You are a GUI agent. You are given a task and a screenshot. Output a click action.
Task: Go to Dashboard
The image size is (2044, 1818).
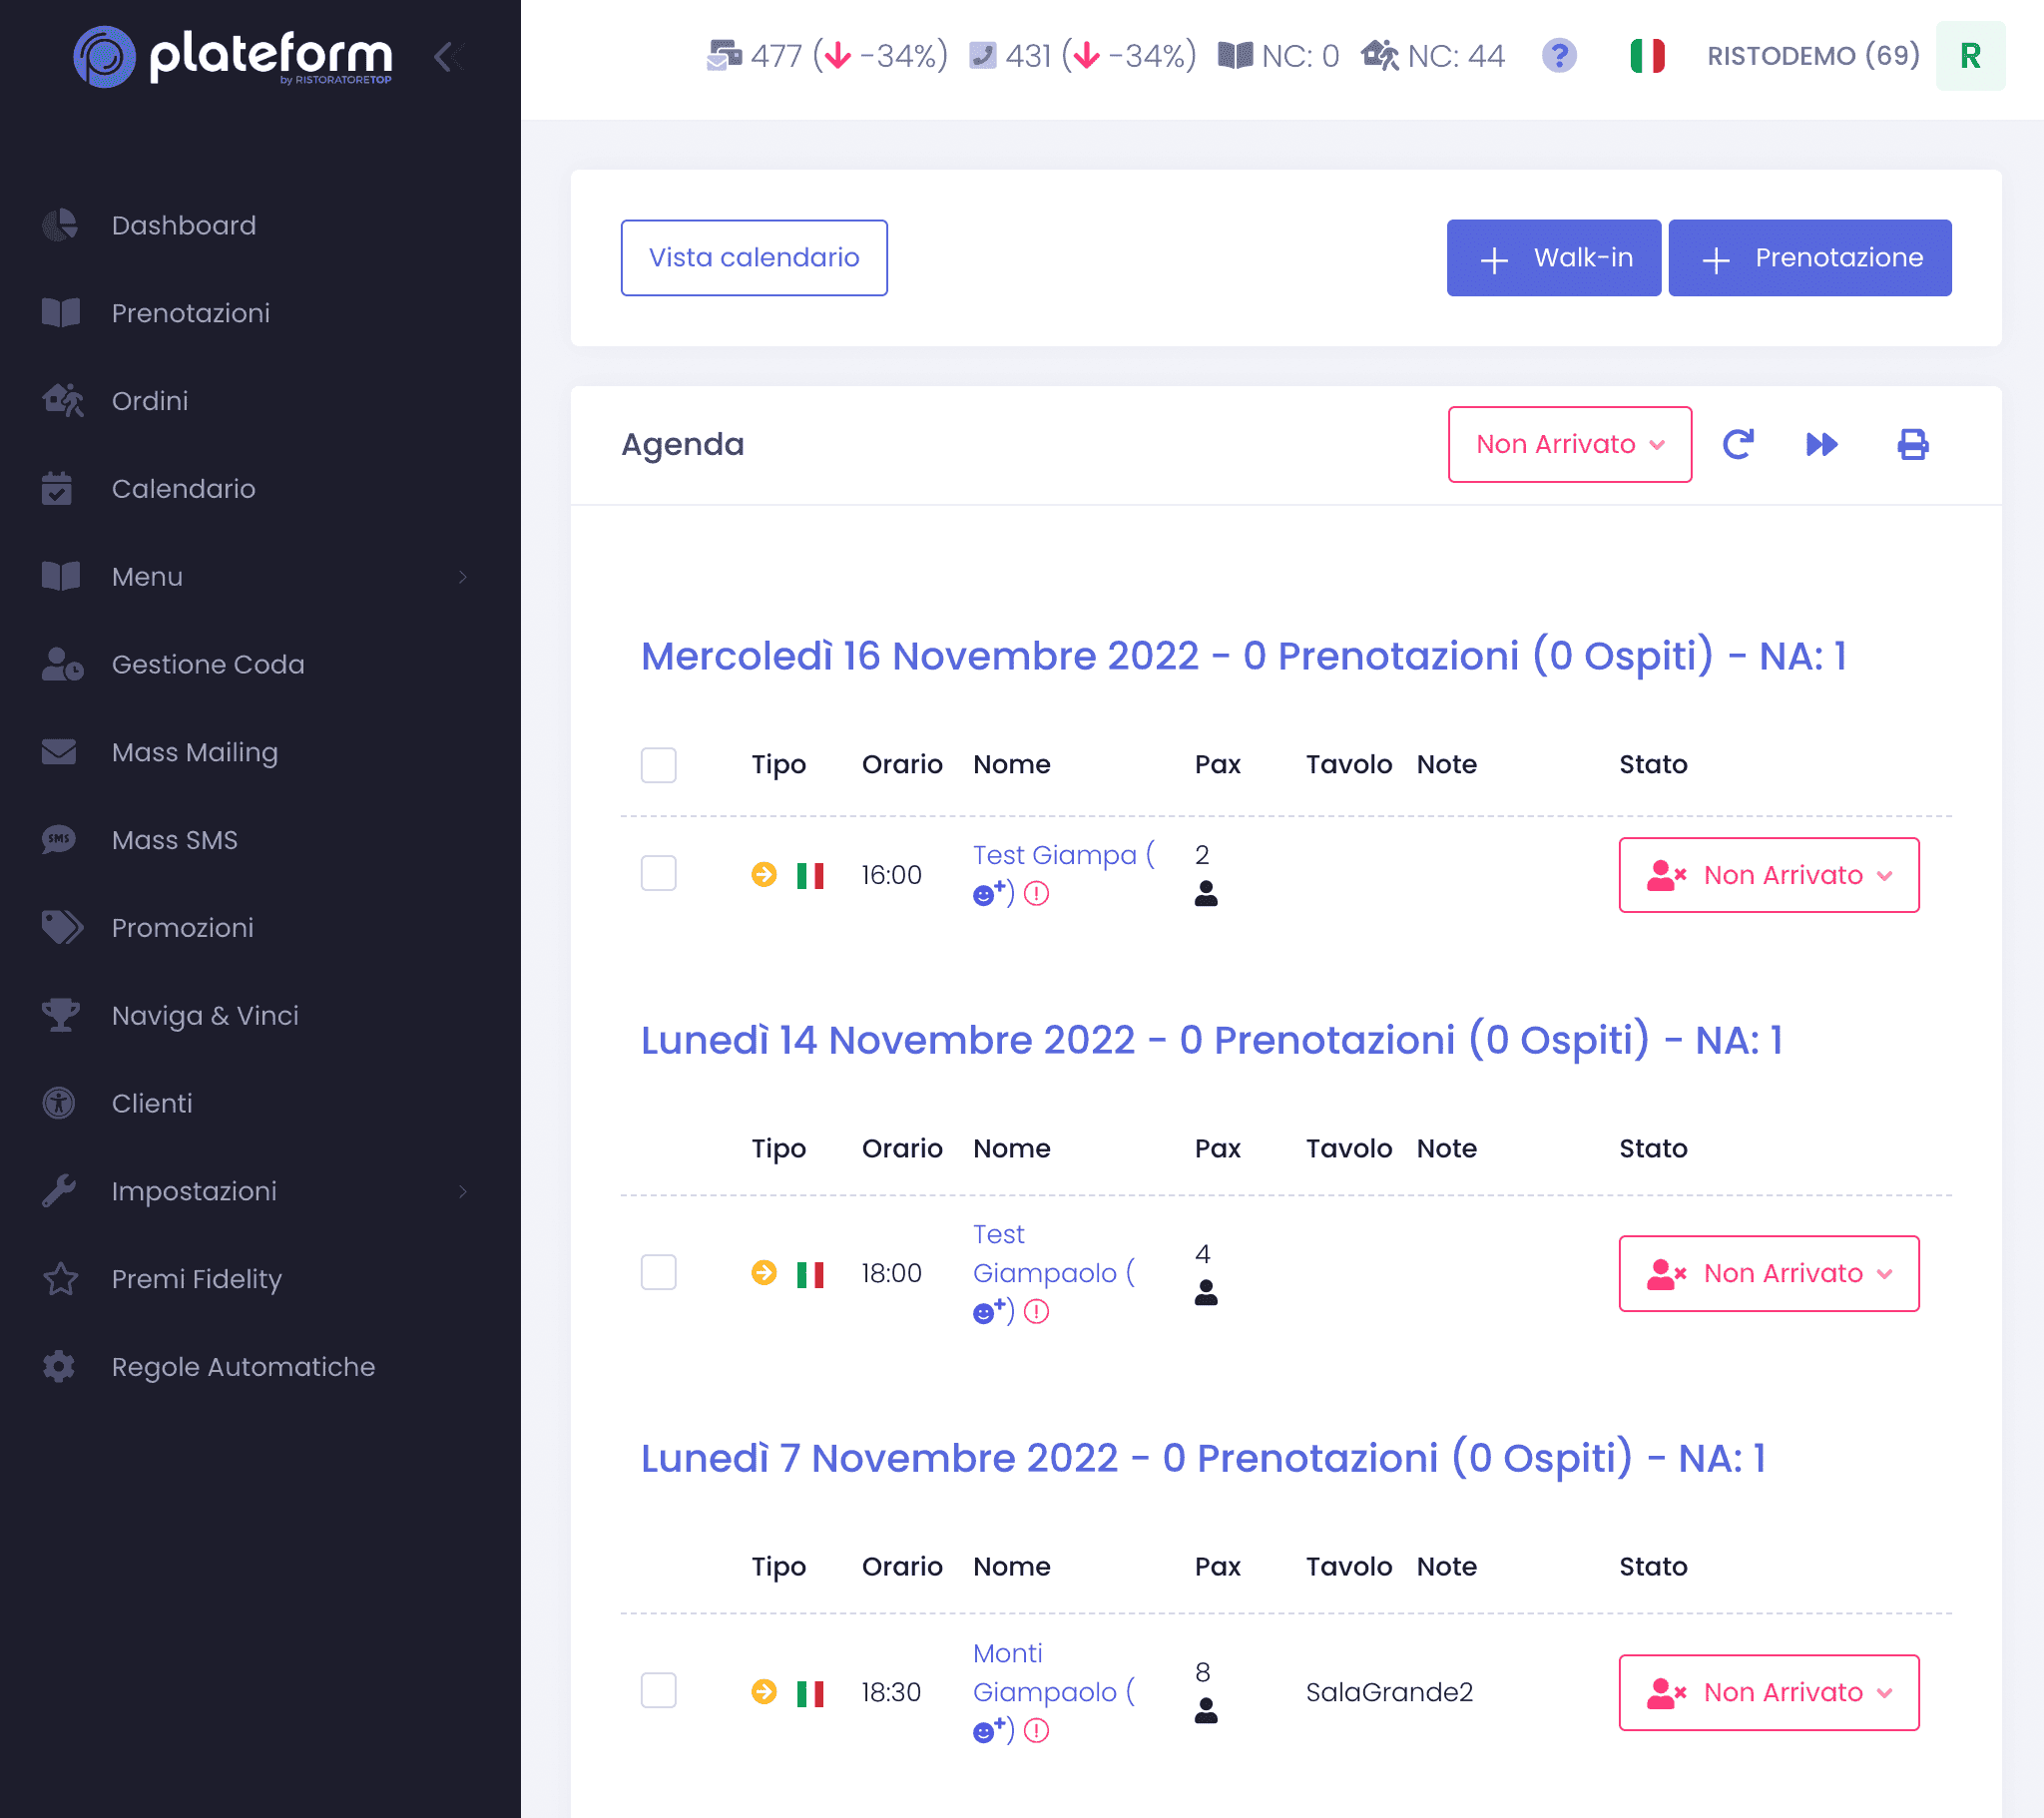click(x=184, y=225)
